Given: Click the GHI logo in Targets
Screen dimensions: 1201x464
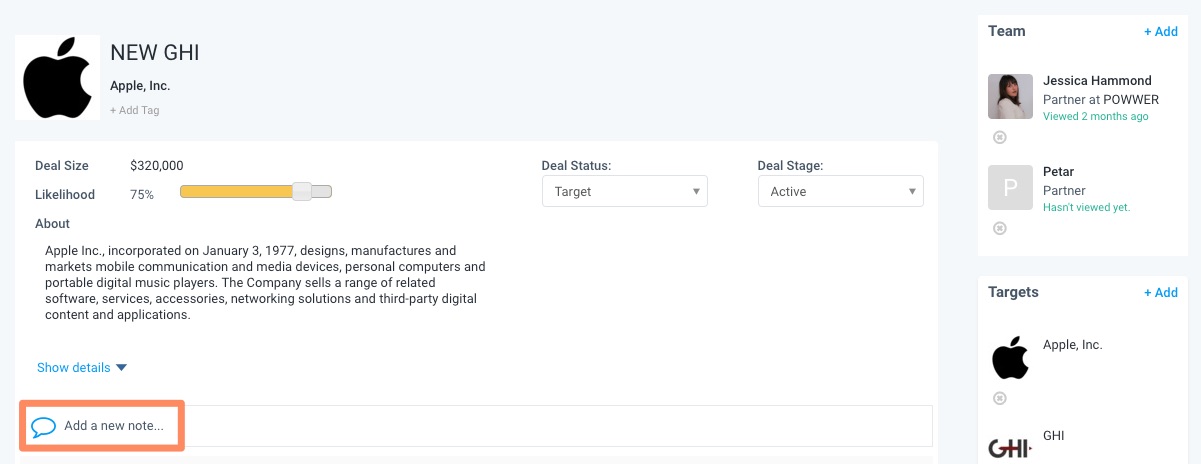Looking at the screenshot, I should coord(1010,447).
